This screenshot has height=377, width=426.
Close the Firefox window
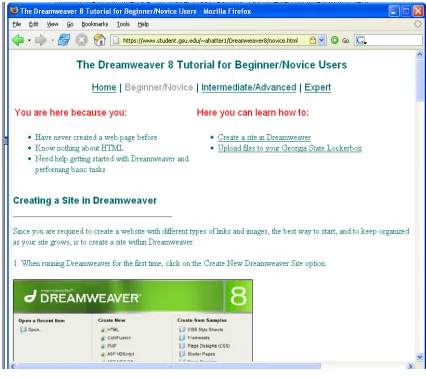pyautogui.click(x=418, y=11)
